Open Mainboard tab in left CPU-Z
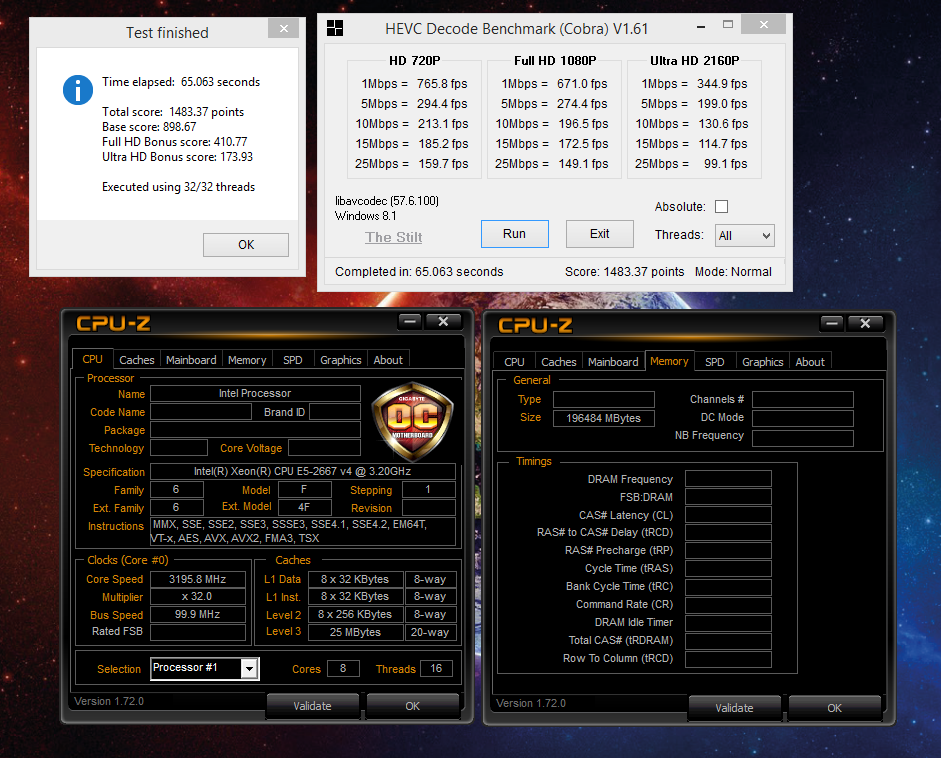This screenshot has height=758, width=941. pyautogui.click(x=191, y=359)
